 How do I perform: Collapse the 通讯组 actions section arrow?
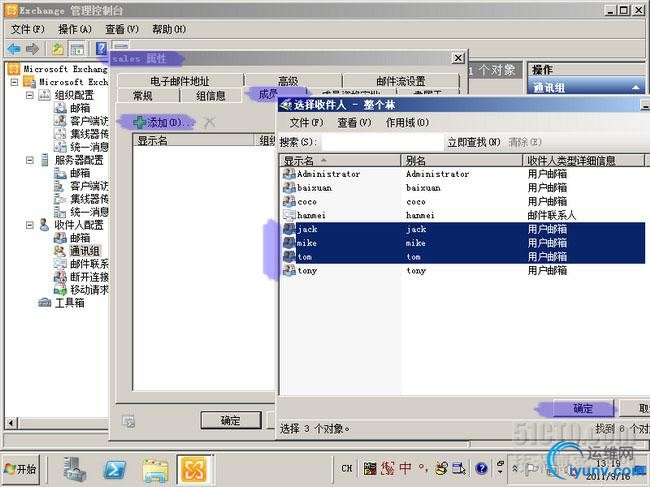635,87
